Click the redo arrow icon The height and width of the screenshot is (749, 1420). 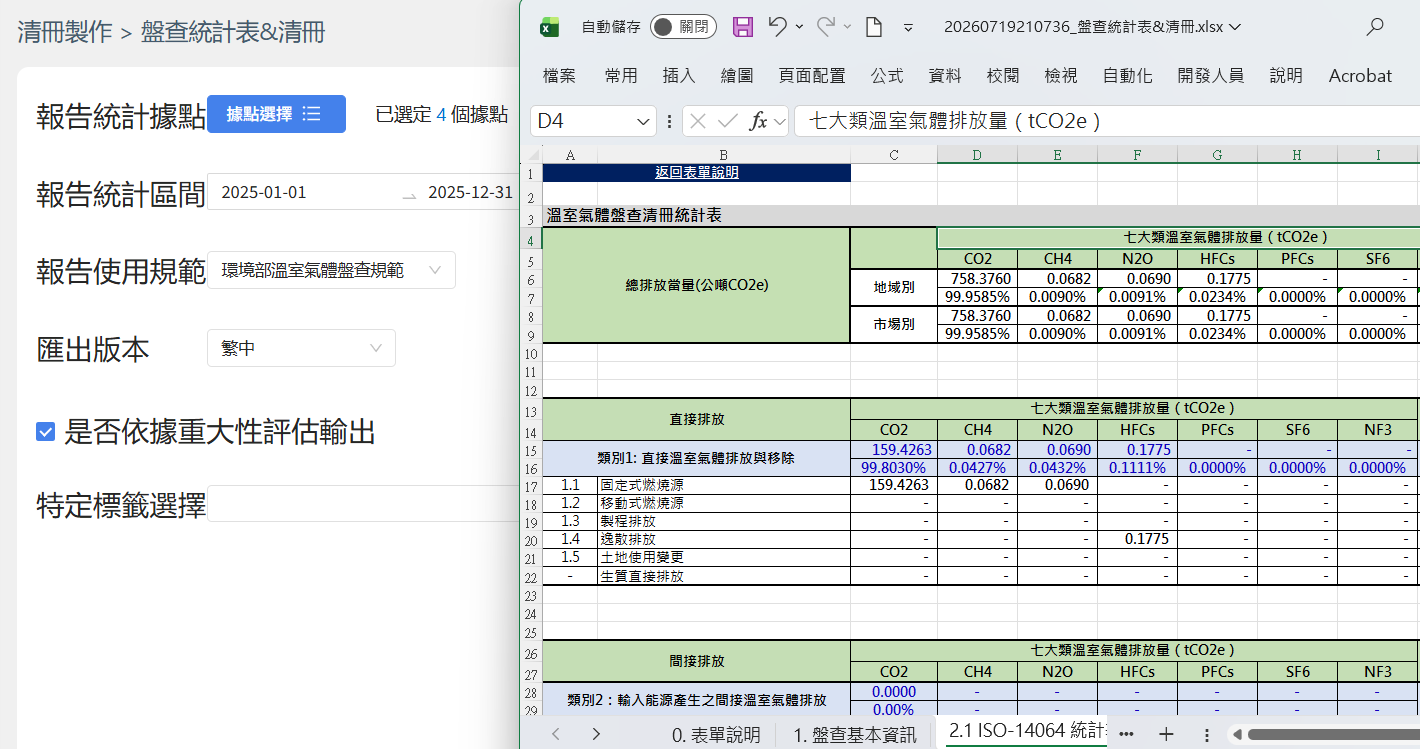pyautogui.click(x=826, y=27)
